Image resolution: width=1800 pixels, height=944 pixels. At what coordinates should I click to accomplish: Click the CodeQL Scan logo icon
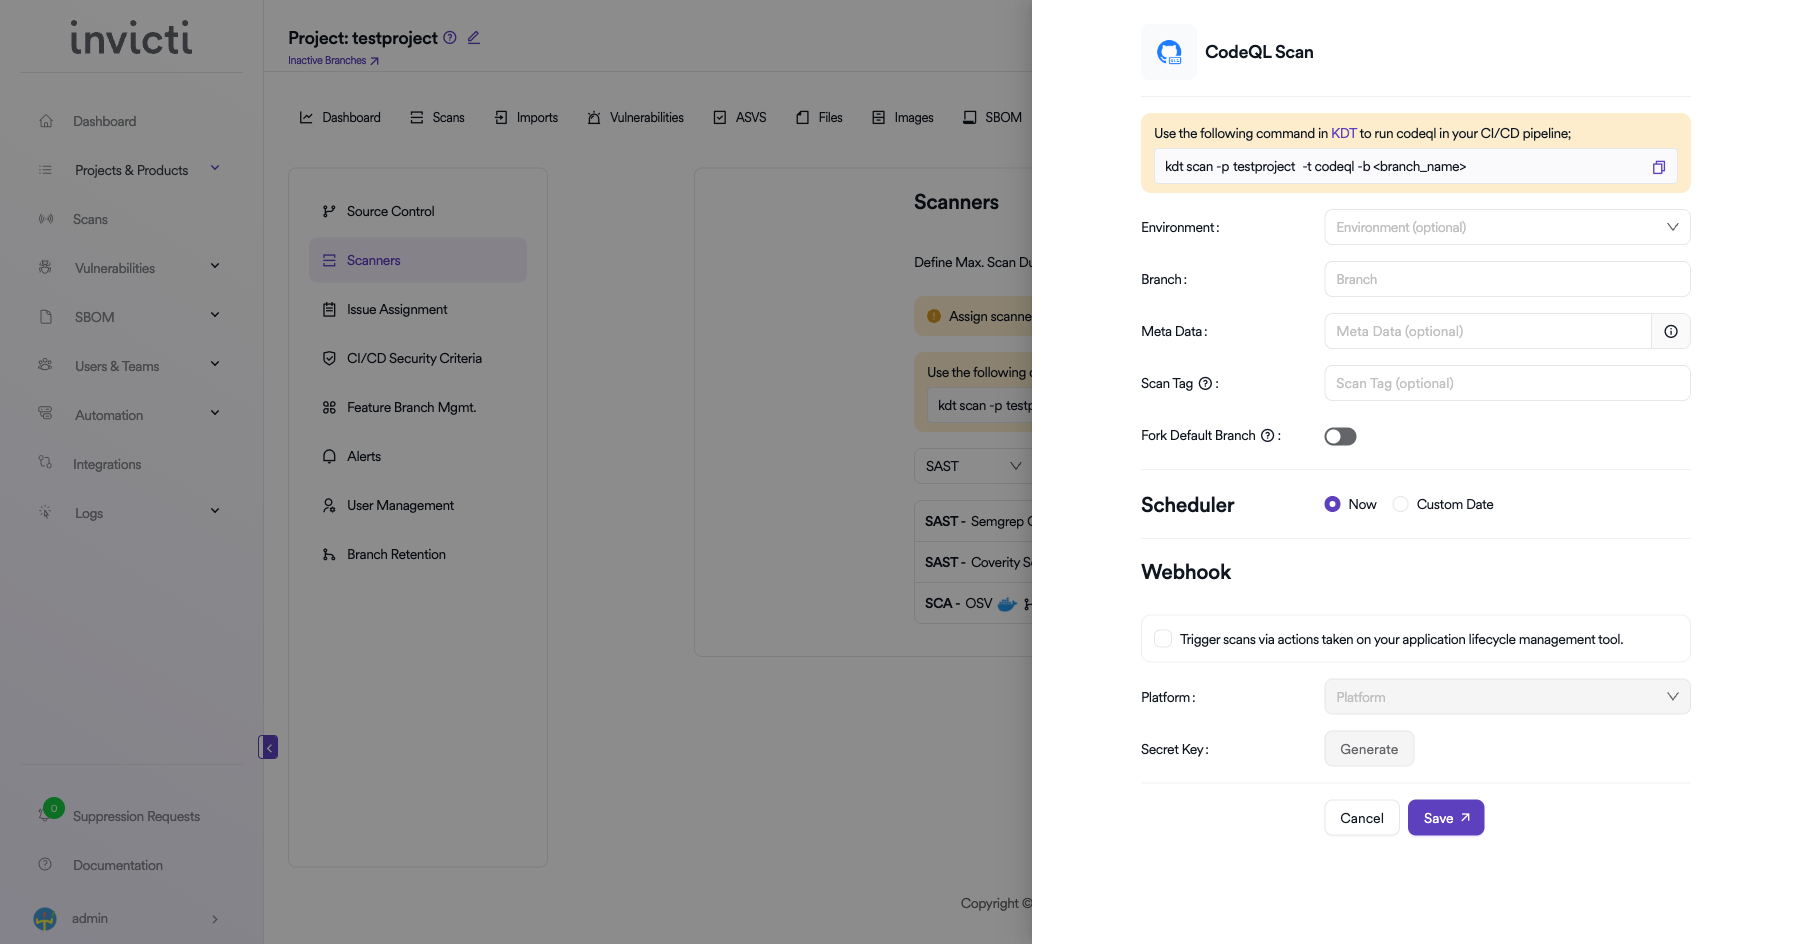point(1168,52)
